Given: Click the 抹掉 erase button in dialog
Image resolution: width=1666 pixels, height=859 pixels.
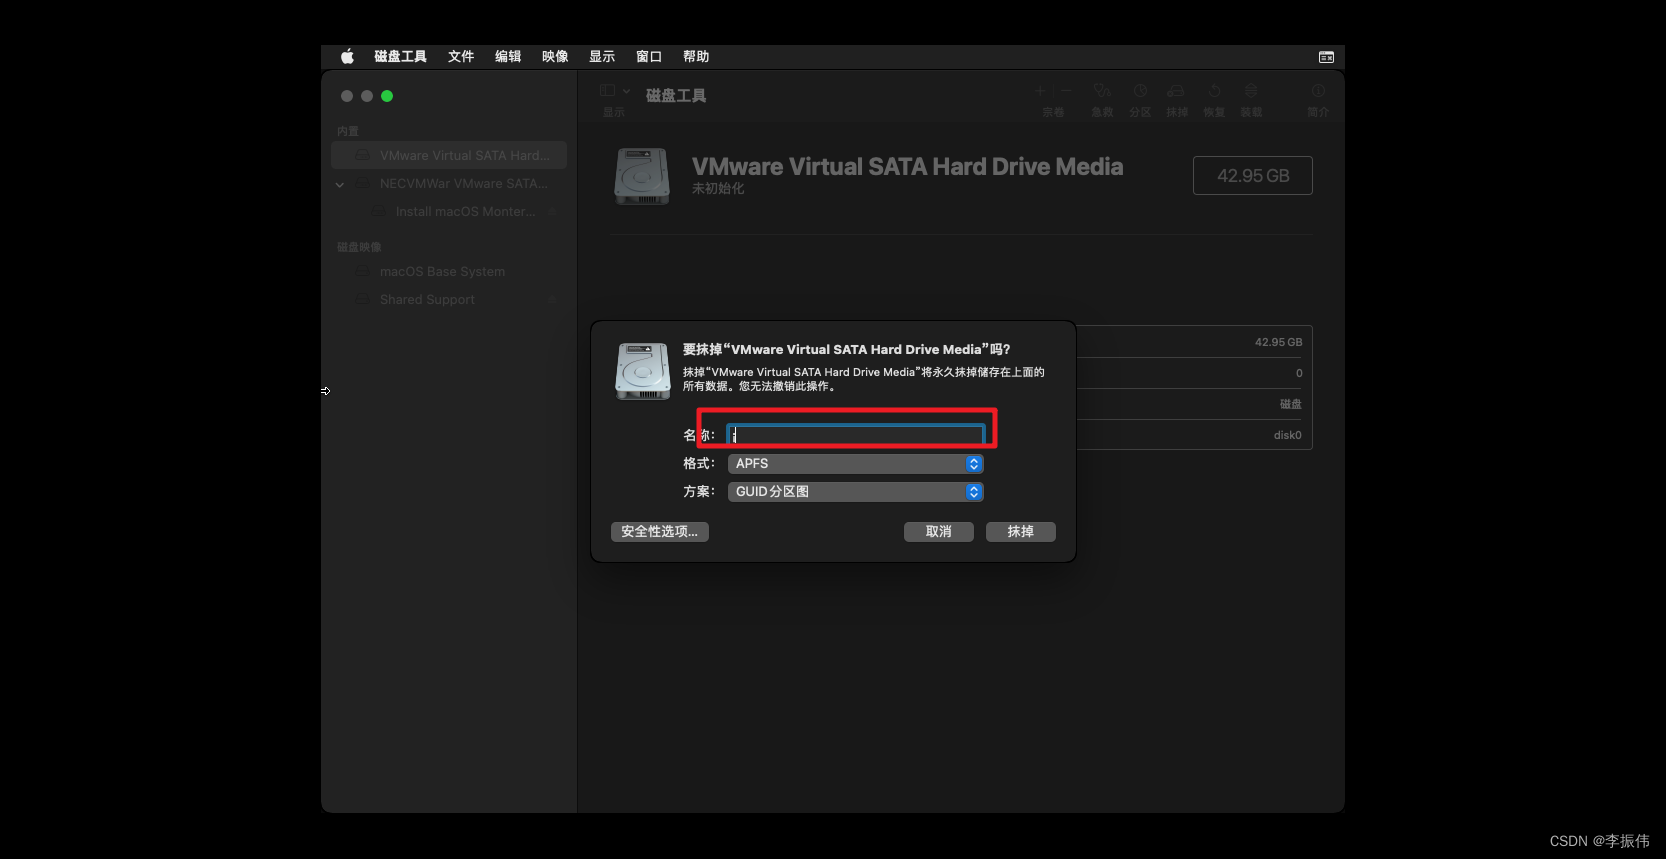Looking at the screenshot, I should 1020,532.
